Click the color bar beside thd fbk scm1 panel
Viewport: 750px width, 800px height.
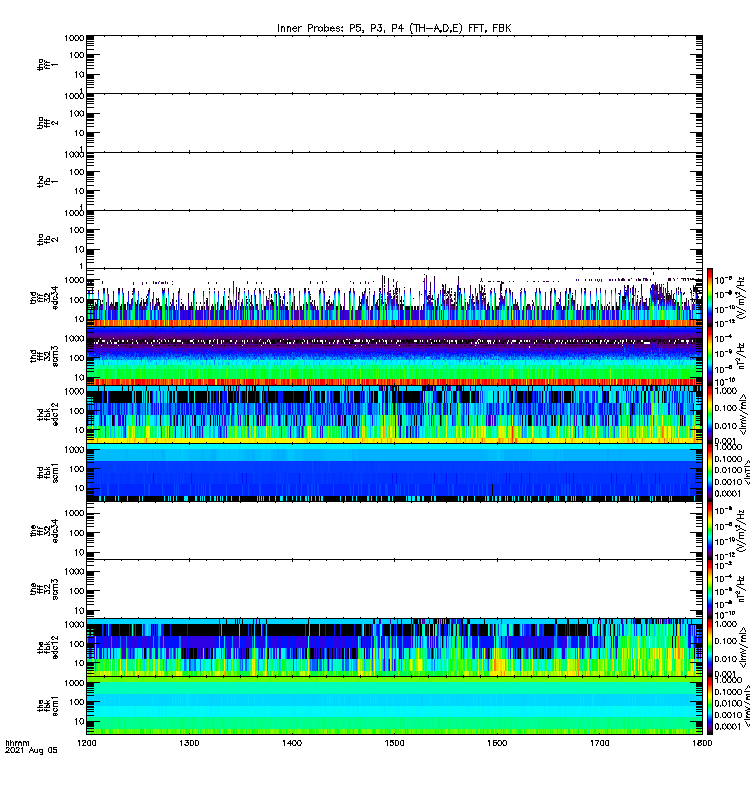click(710, 472)
